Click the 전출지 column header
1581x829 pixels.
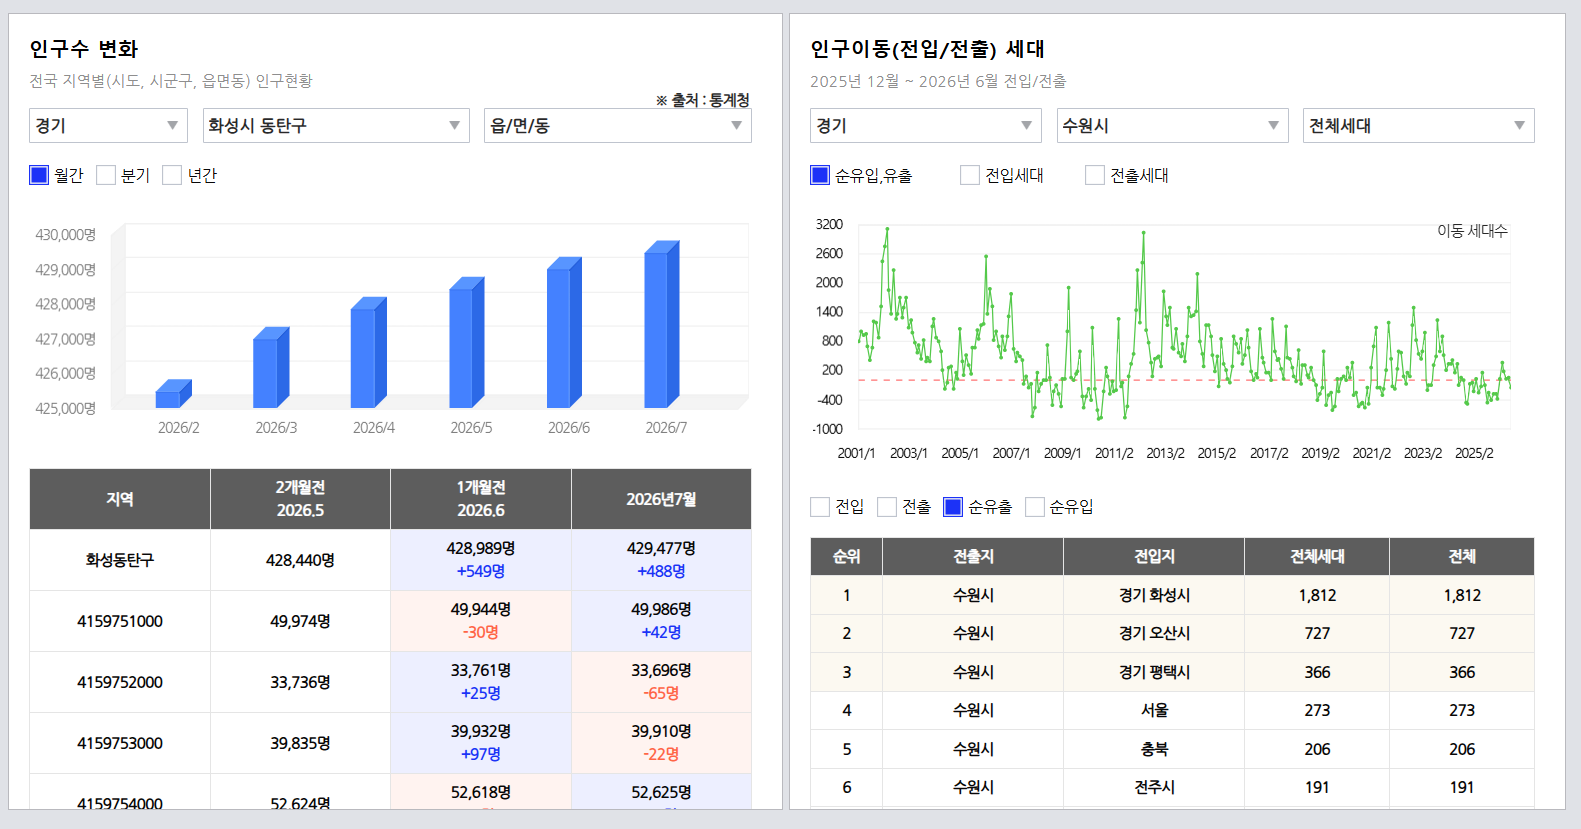click(x=973, y=556)
